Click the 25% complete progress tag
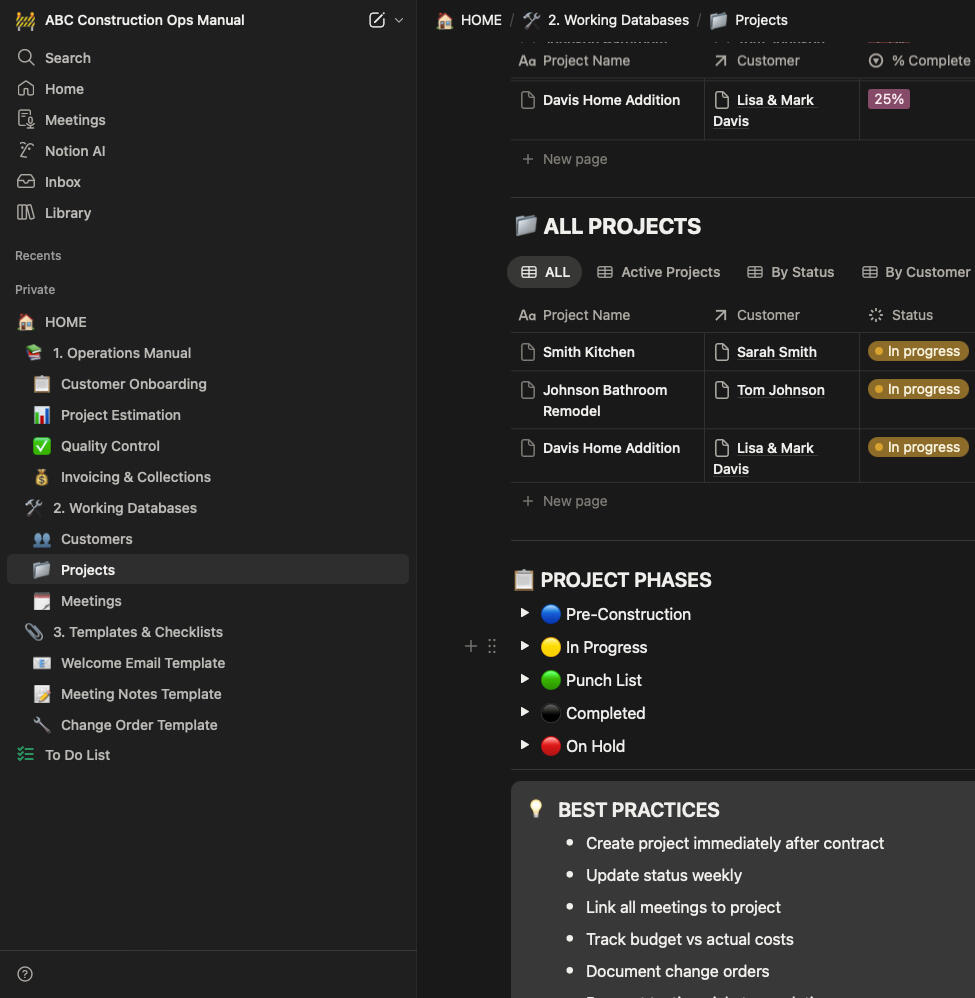975x998 pixels. click(x=889, y=100)
